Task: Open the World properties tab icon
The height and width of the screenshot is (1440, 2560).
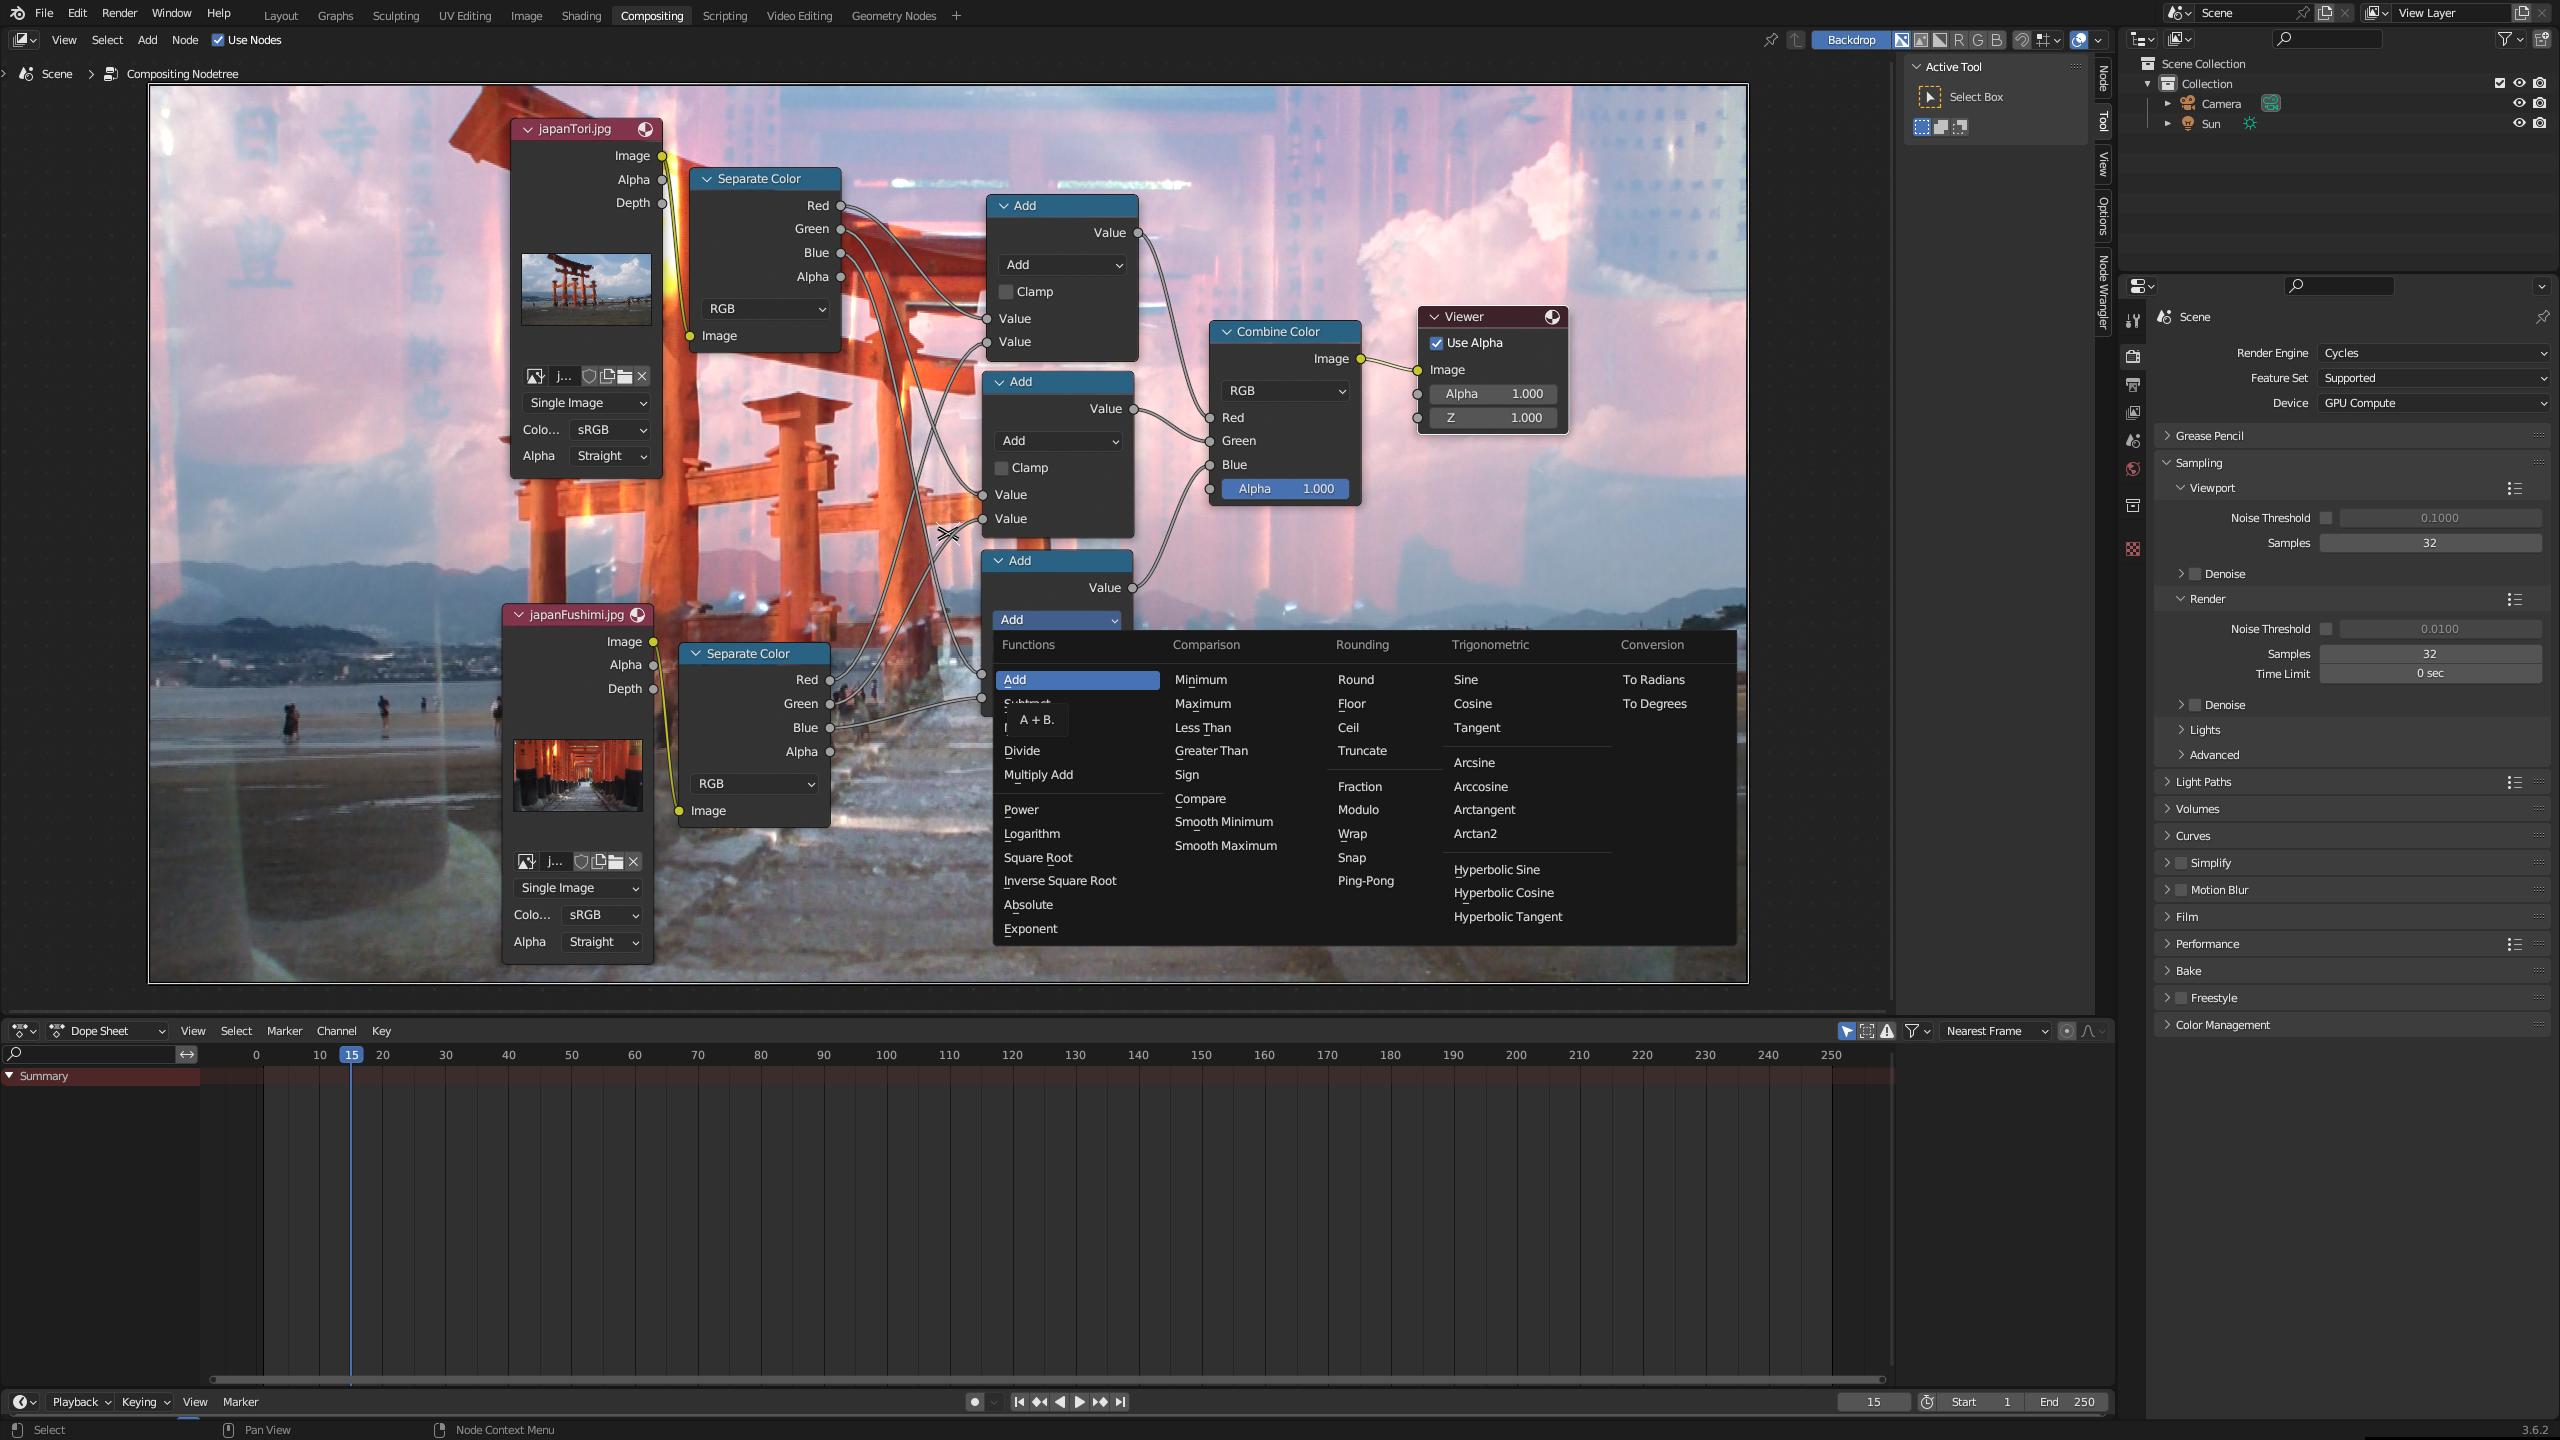Action: coord(2133,469)
